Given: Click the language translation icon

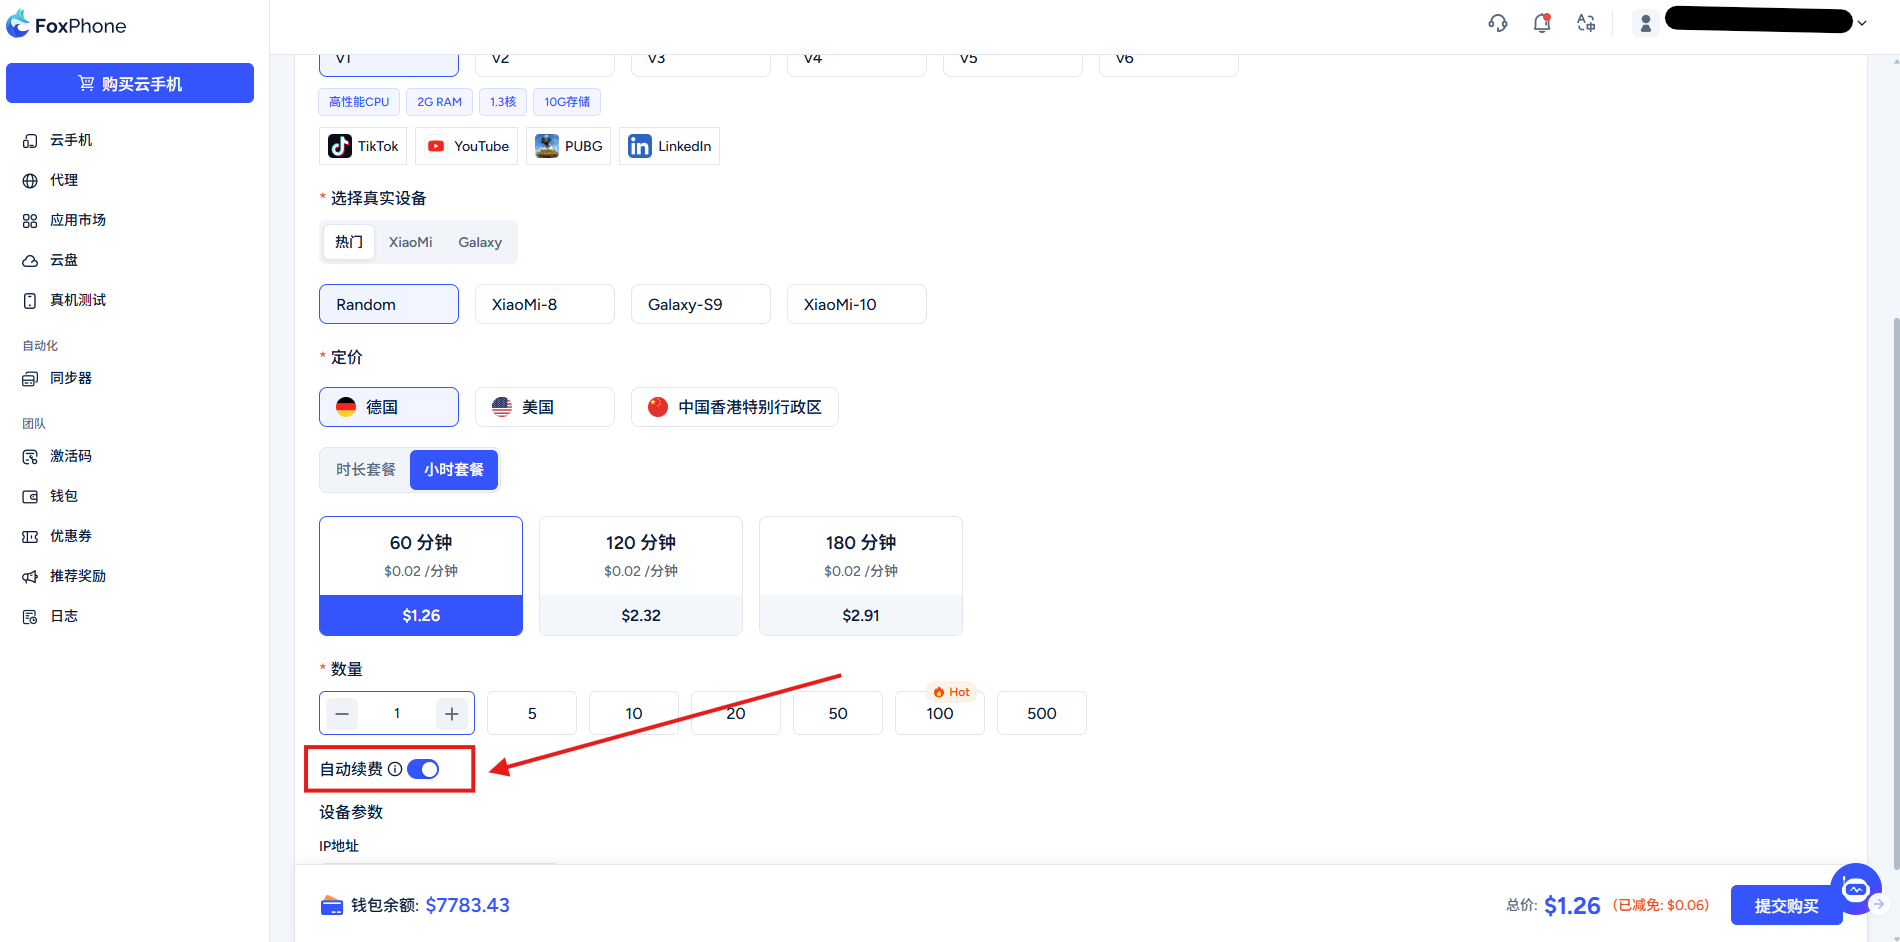Looking at the screenshot, I should pyautogui.click(x=1586, y=23).
